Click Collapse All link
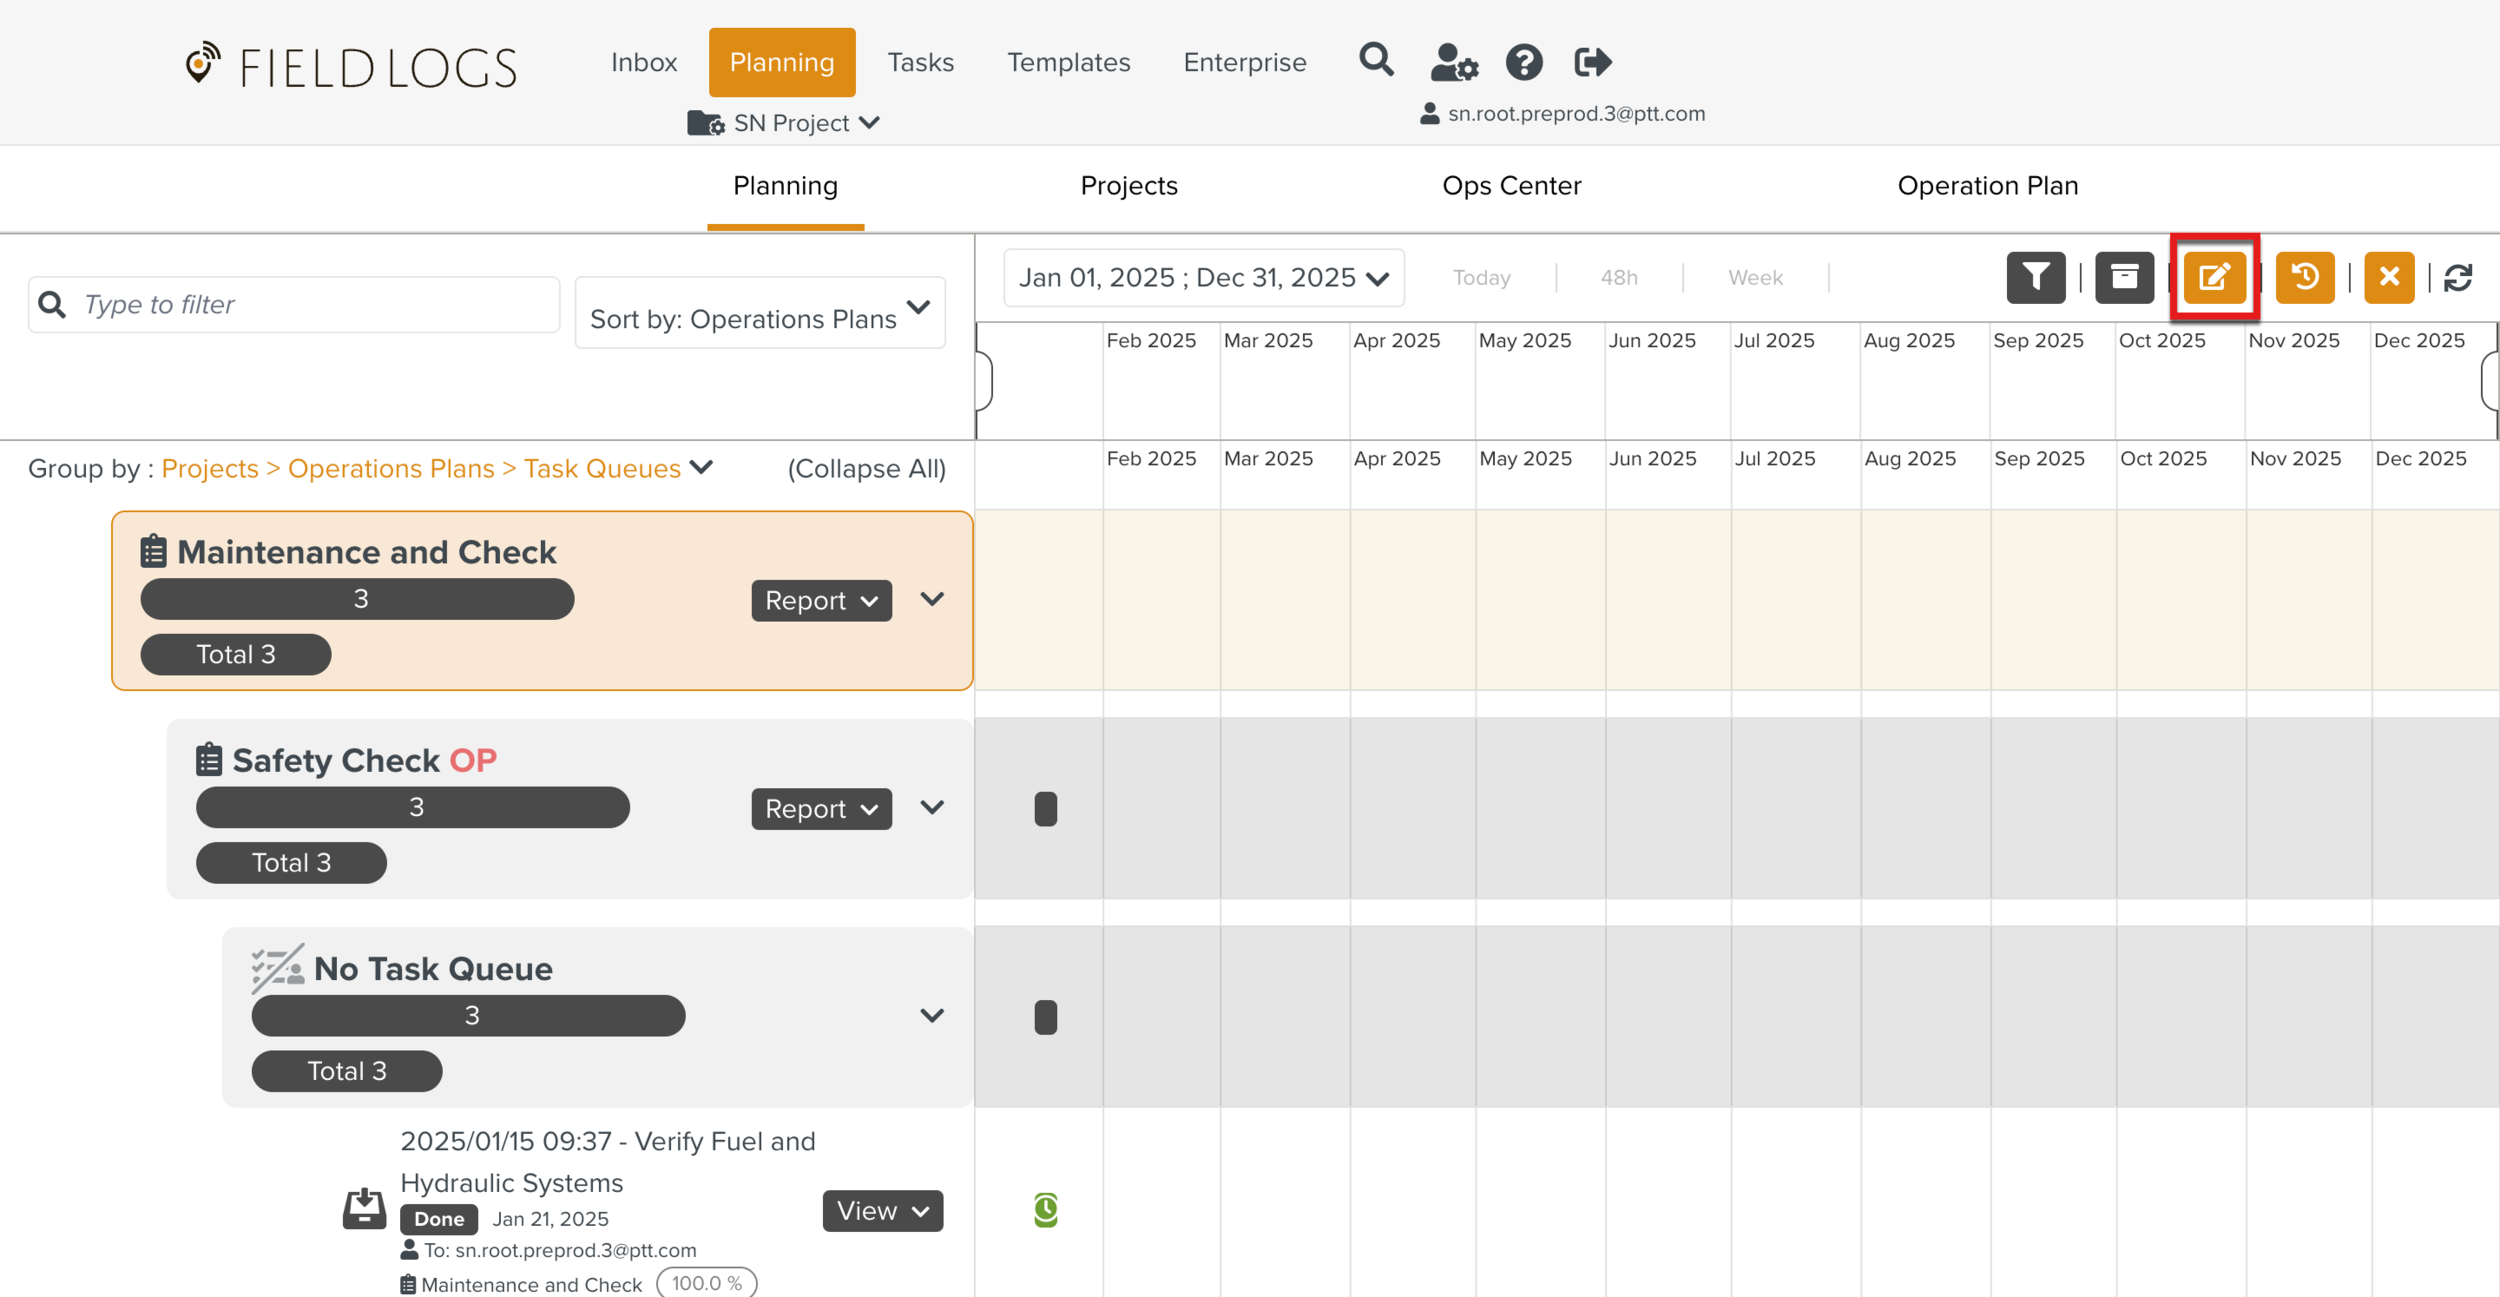 866,468
